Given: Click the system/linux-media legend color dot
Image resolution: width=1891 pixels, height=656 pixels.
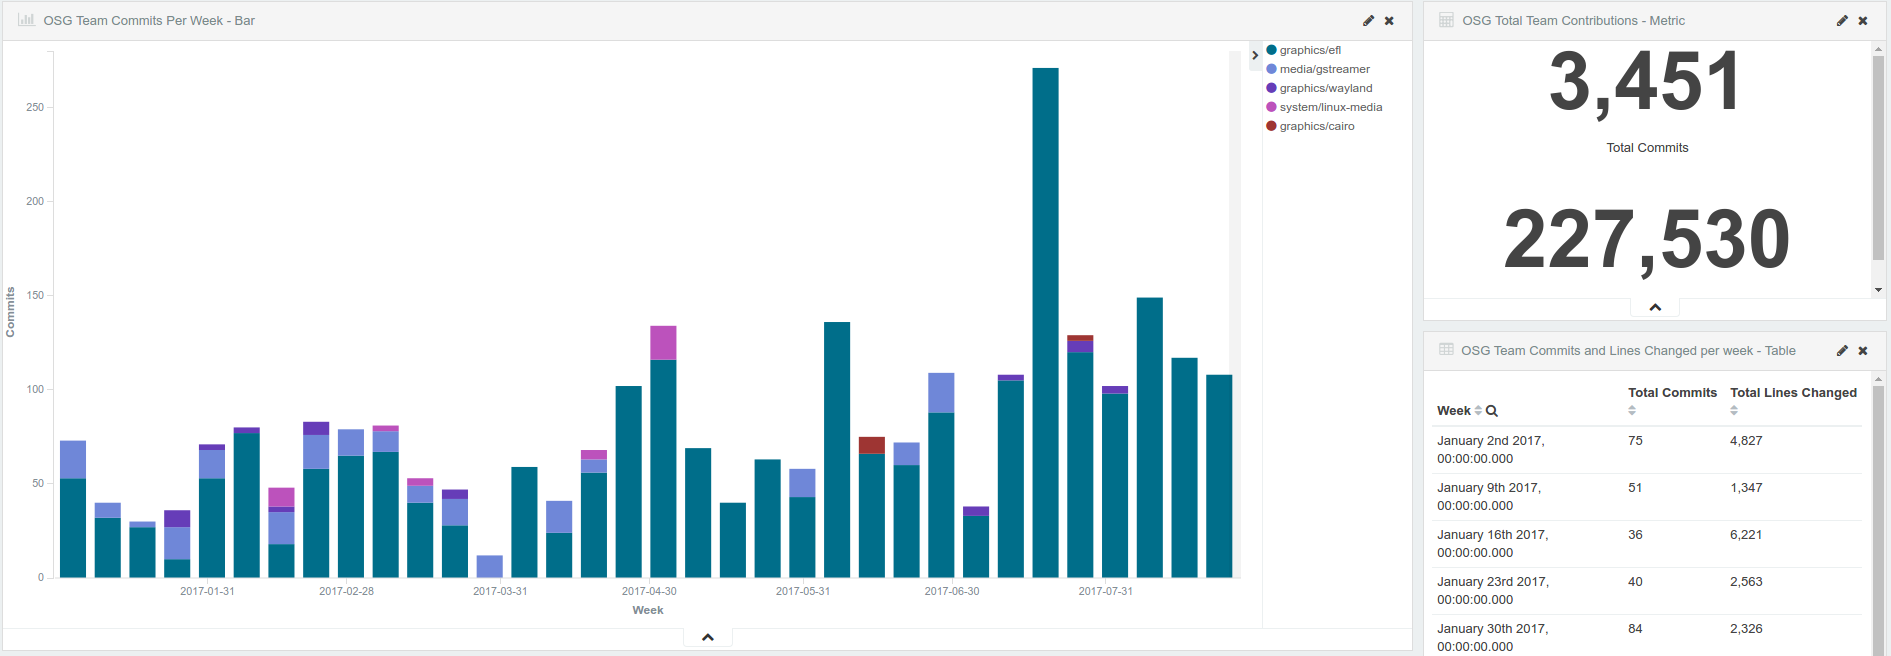Looking at the screenshot, I should point(1271,107).
